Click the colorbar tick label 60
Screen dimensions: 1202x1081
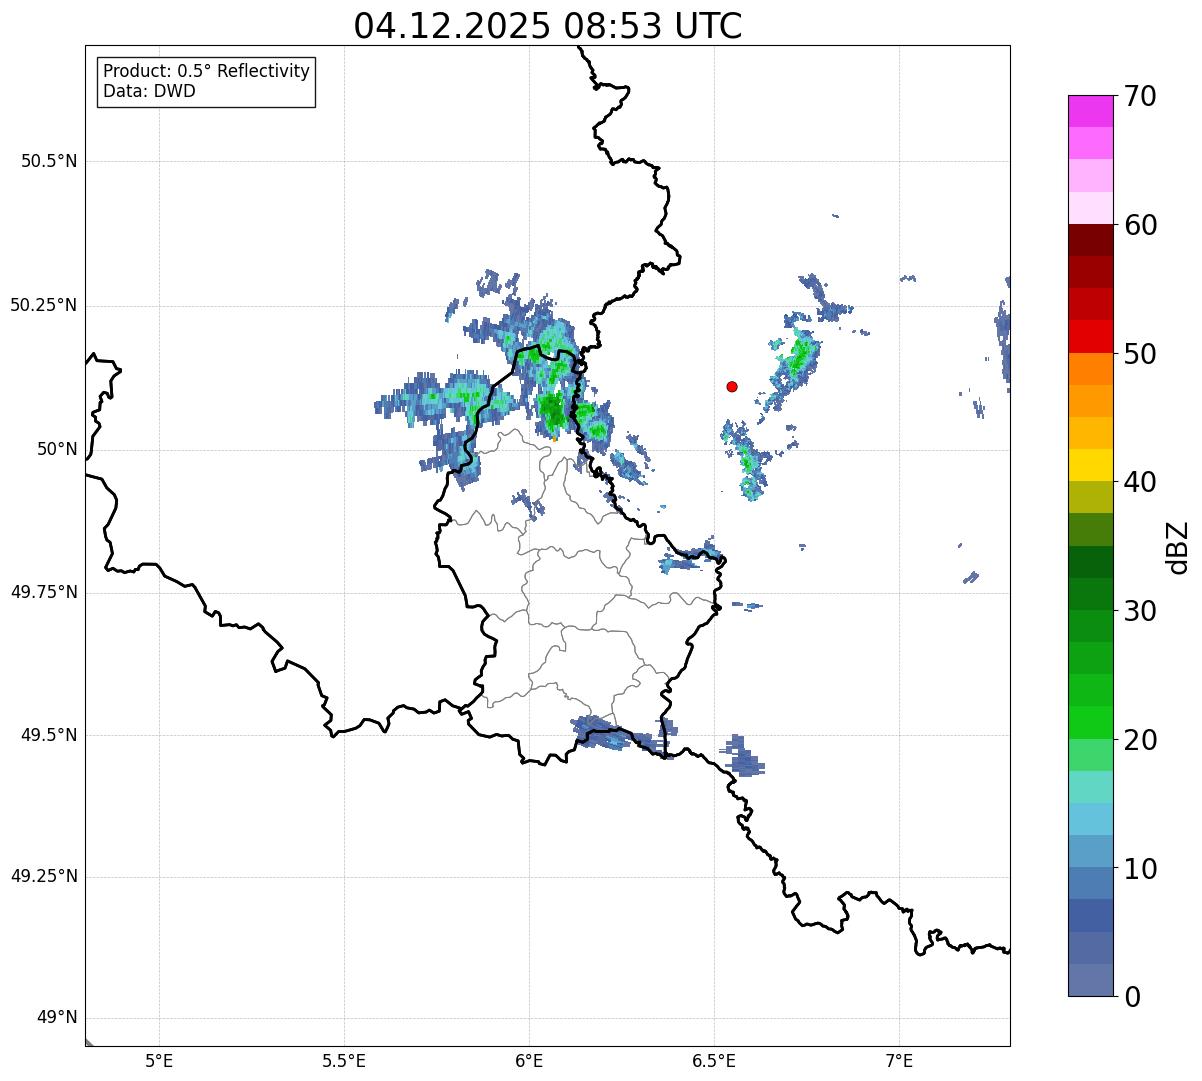1140,225
